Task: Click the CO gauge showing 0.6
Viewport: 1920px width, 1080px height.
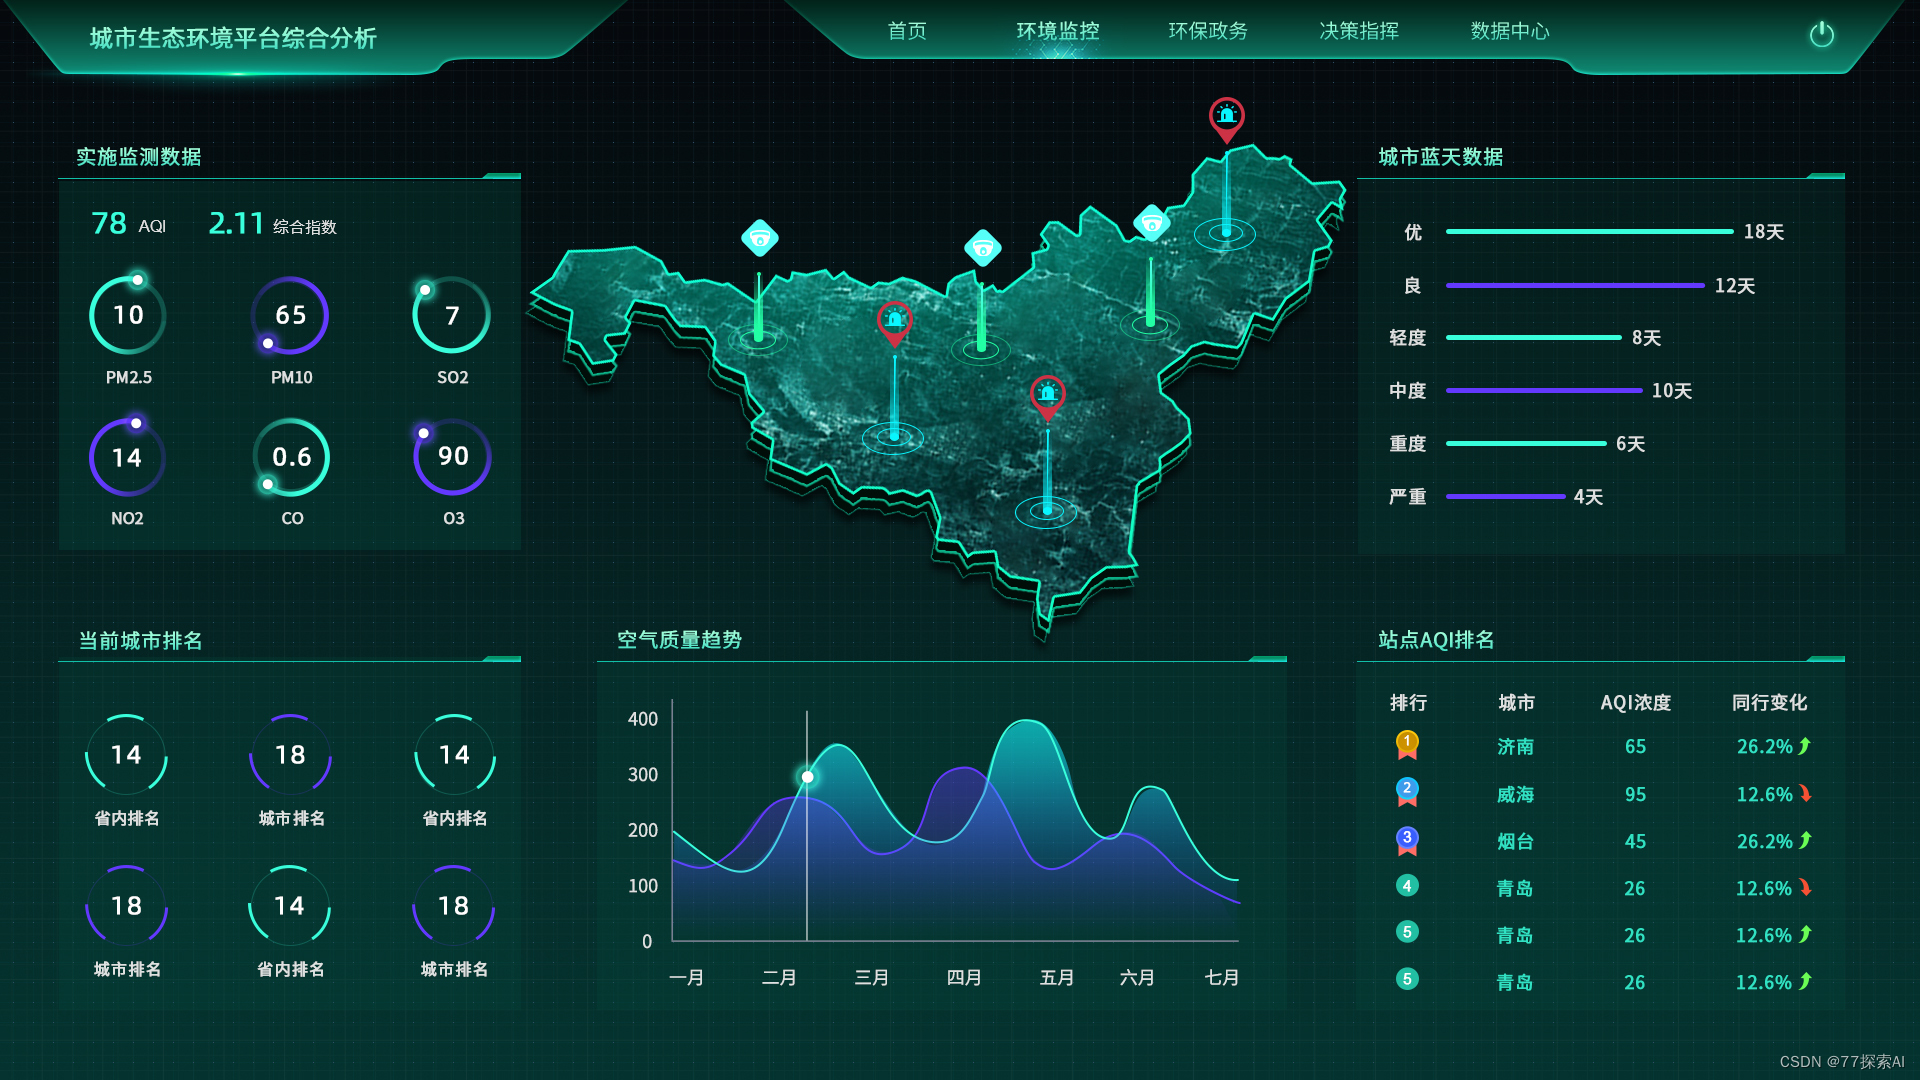Action: click(x=290, y=457)
